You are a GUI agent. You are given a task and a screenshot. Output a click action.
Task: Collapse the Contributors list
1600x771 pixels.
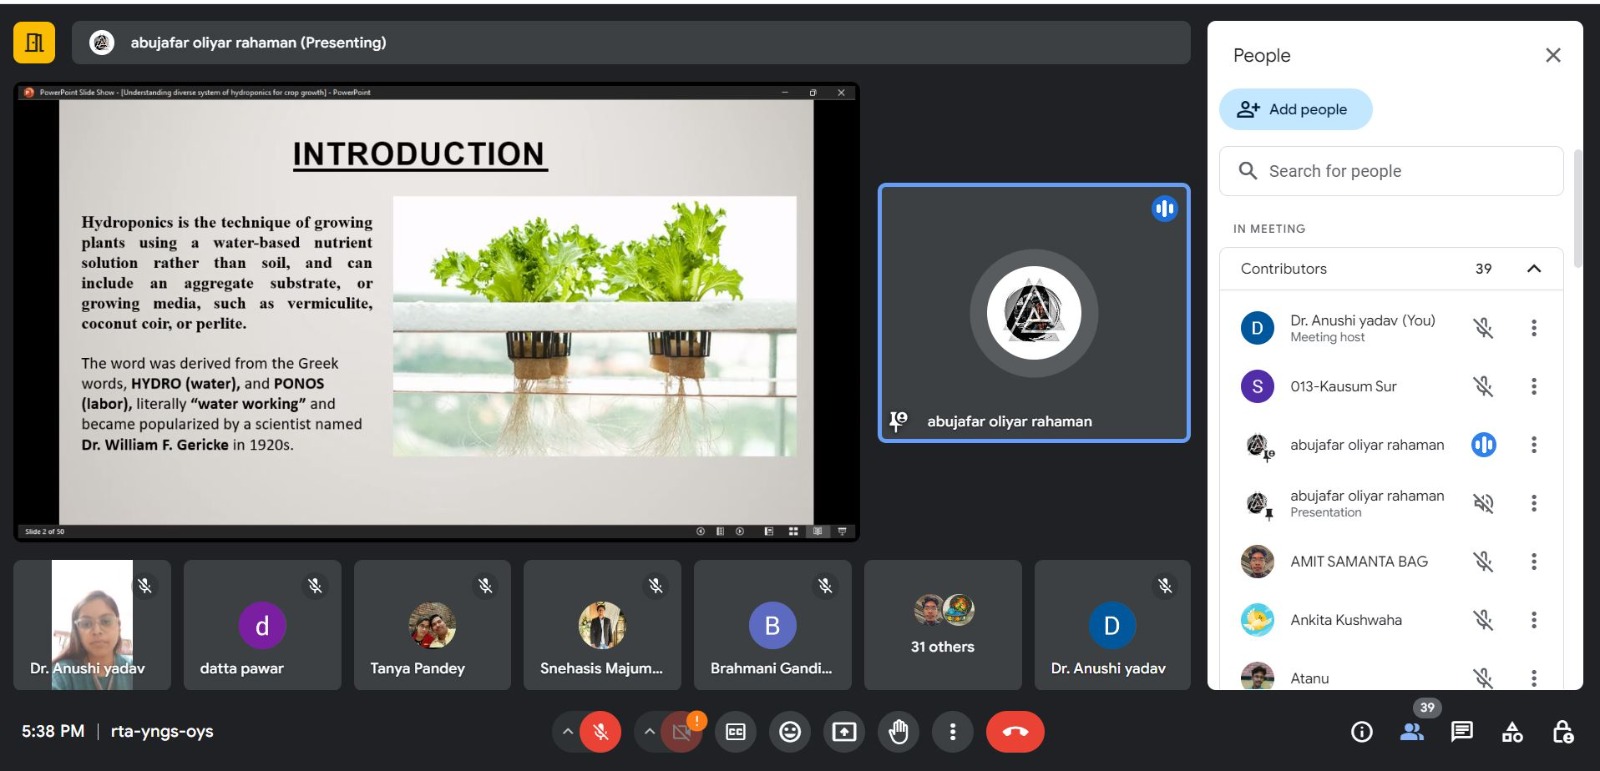(1533, 269)
